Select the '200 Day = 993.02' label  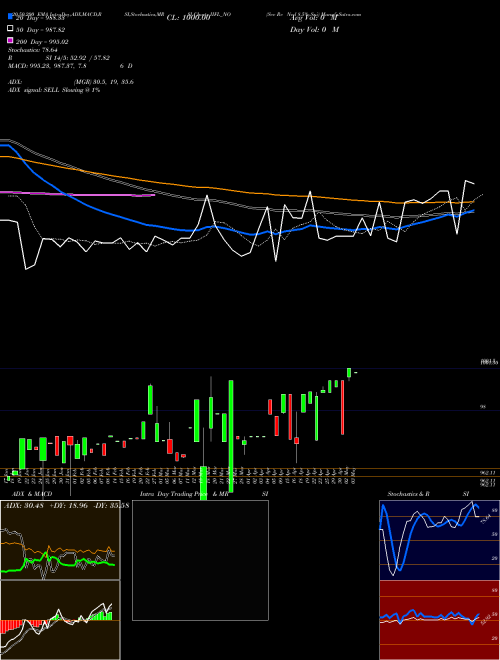42,42
